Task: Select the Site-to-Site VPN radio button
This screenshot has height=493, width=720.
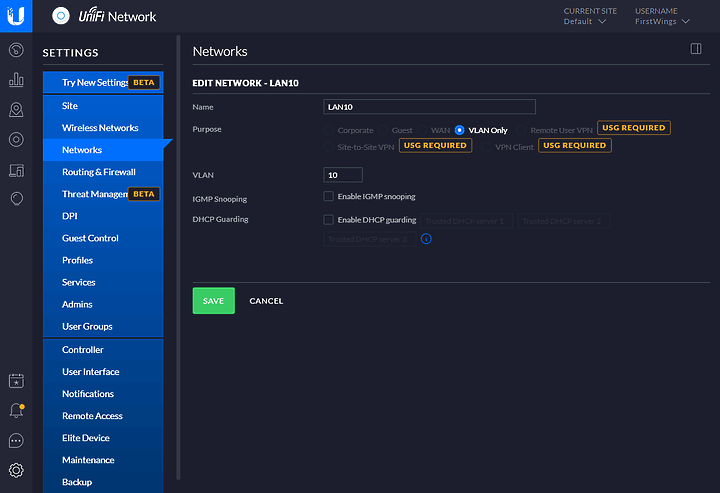Action: [x=328, y=147]
